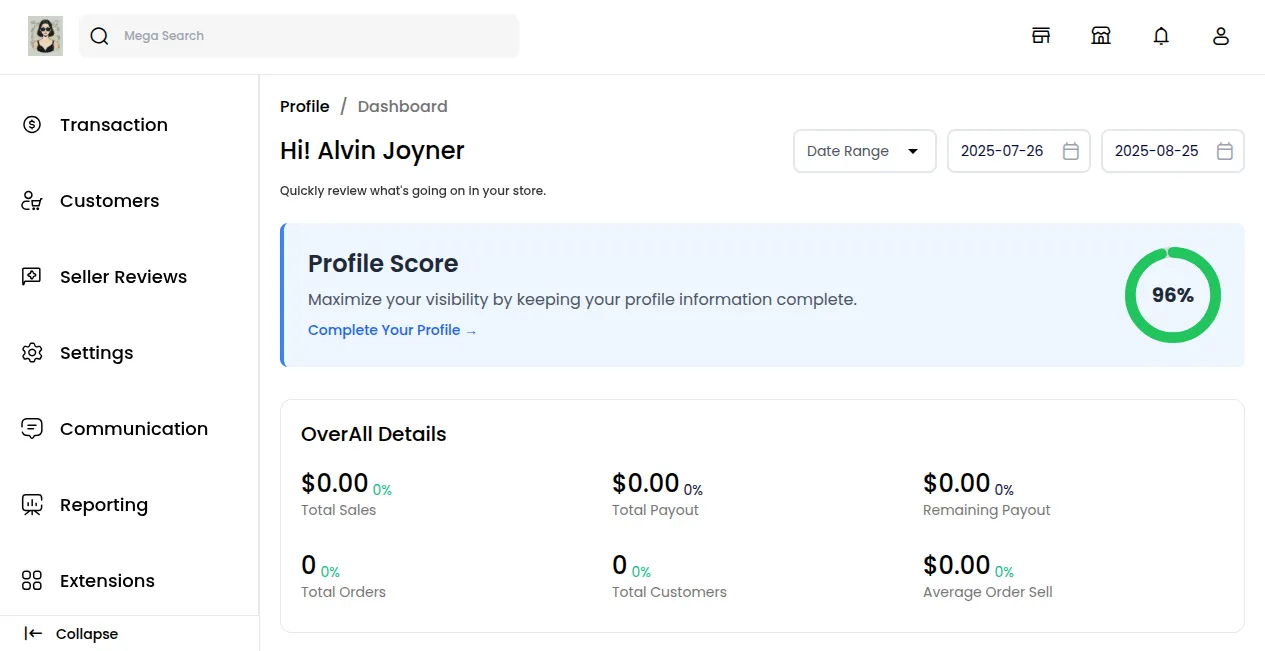This screenshot has width=1265, height=651.
Task: Click the shop building icon in header
Action: (1101, 36)
